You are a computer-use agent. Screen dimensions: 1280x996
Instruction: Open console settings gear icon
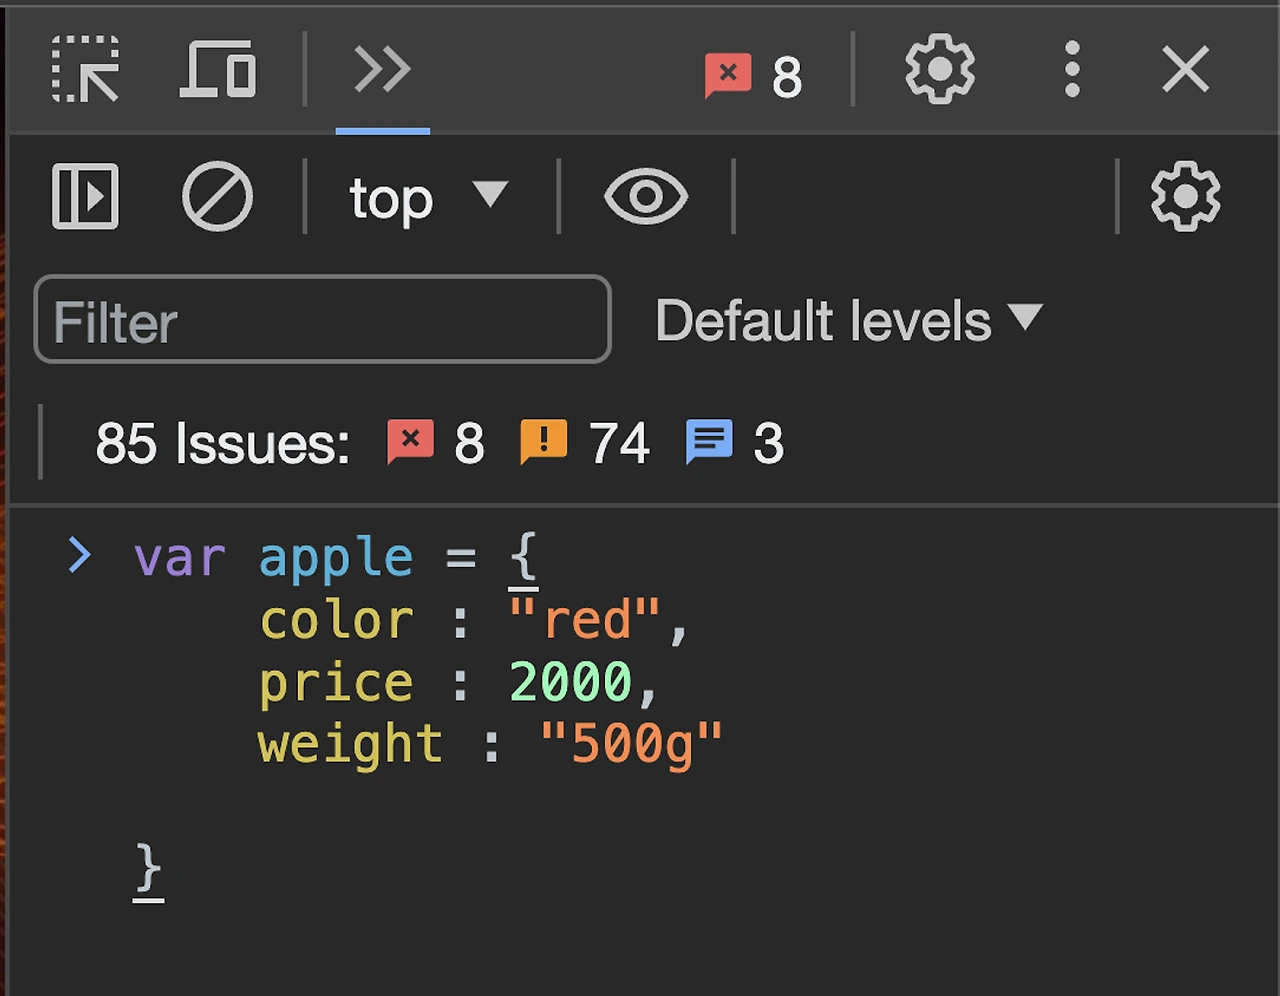coord(1185,196)
